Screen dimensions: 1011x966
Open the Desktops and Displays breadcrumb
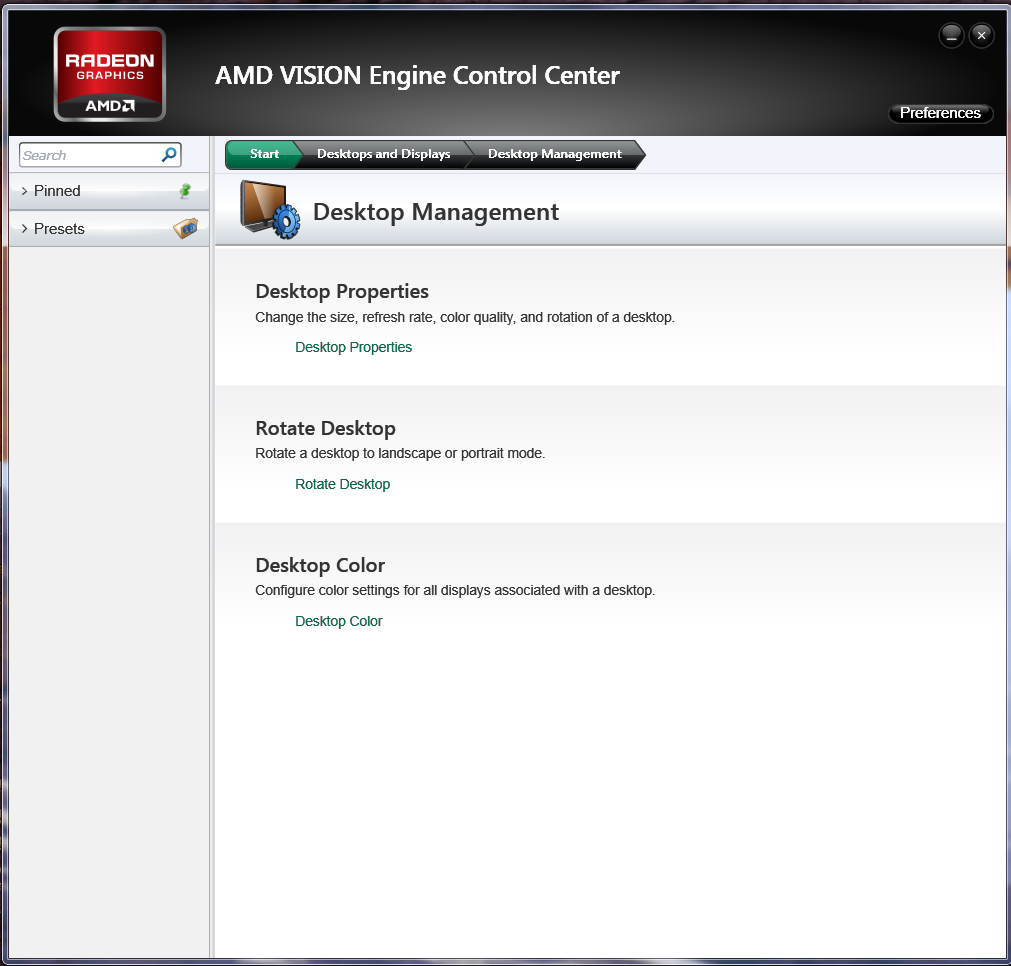pos(384,154)
